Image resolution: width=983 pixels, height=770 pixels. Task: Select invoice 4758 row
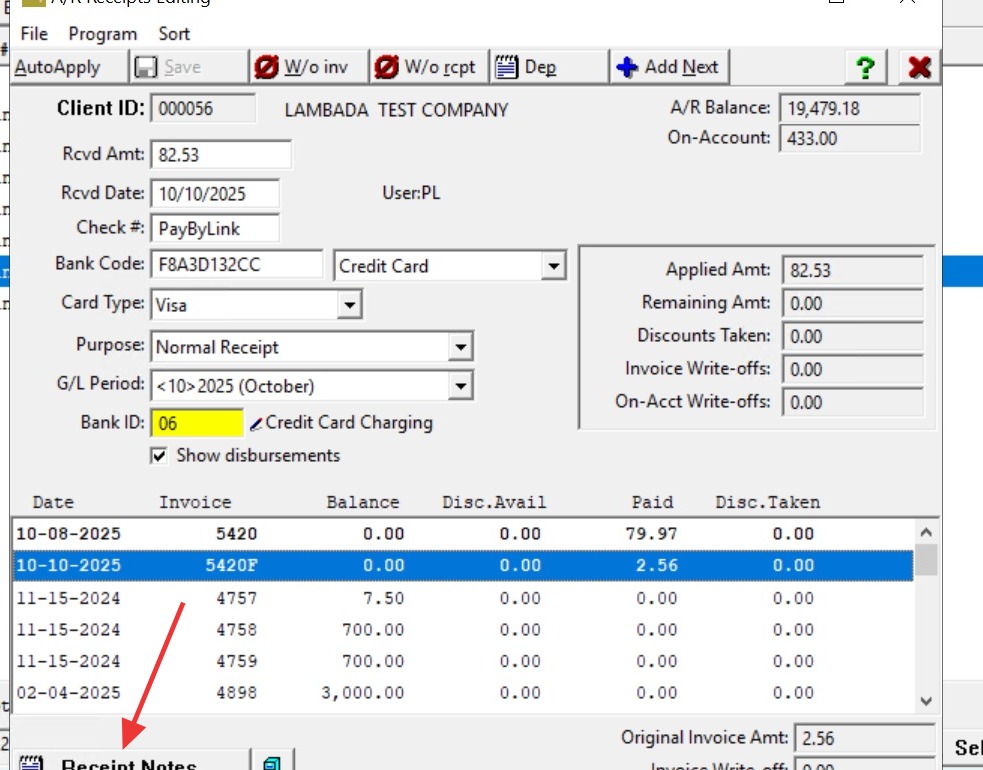tap(463, 630)
